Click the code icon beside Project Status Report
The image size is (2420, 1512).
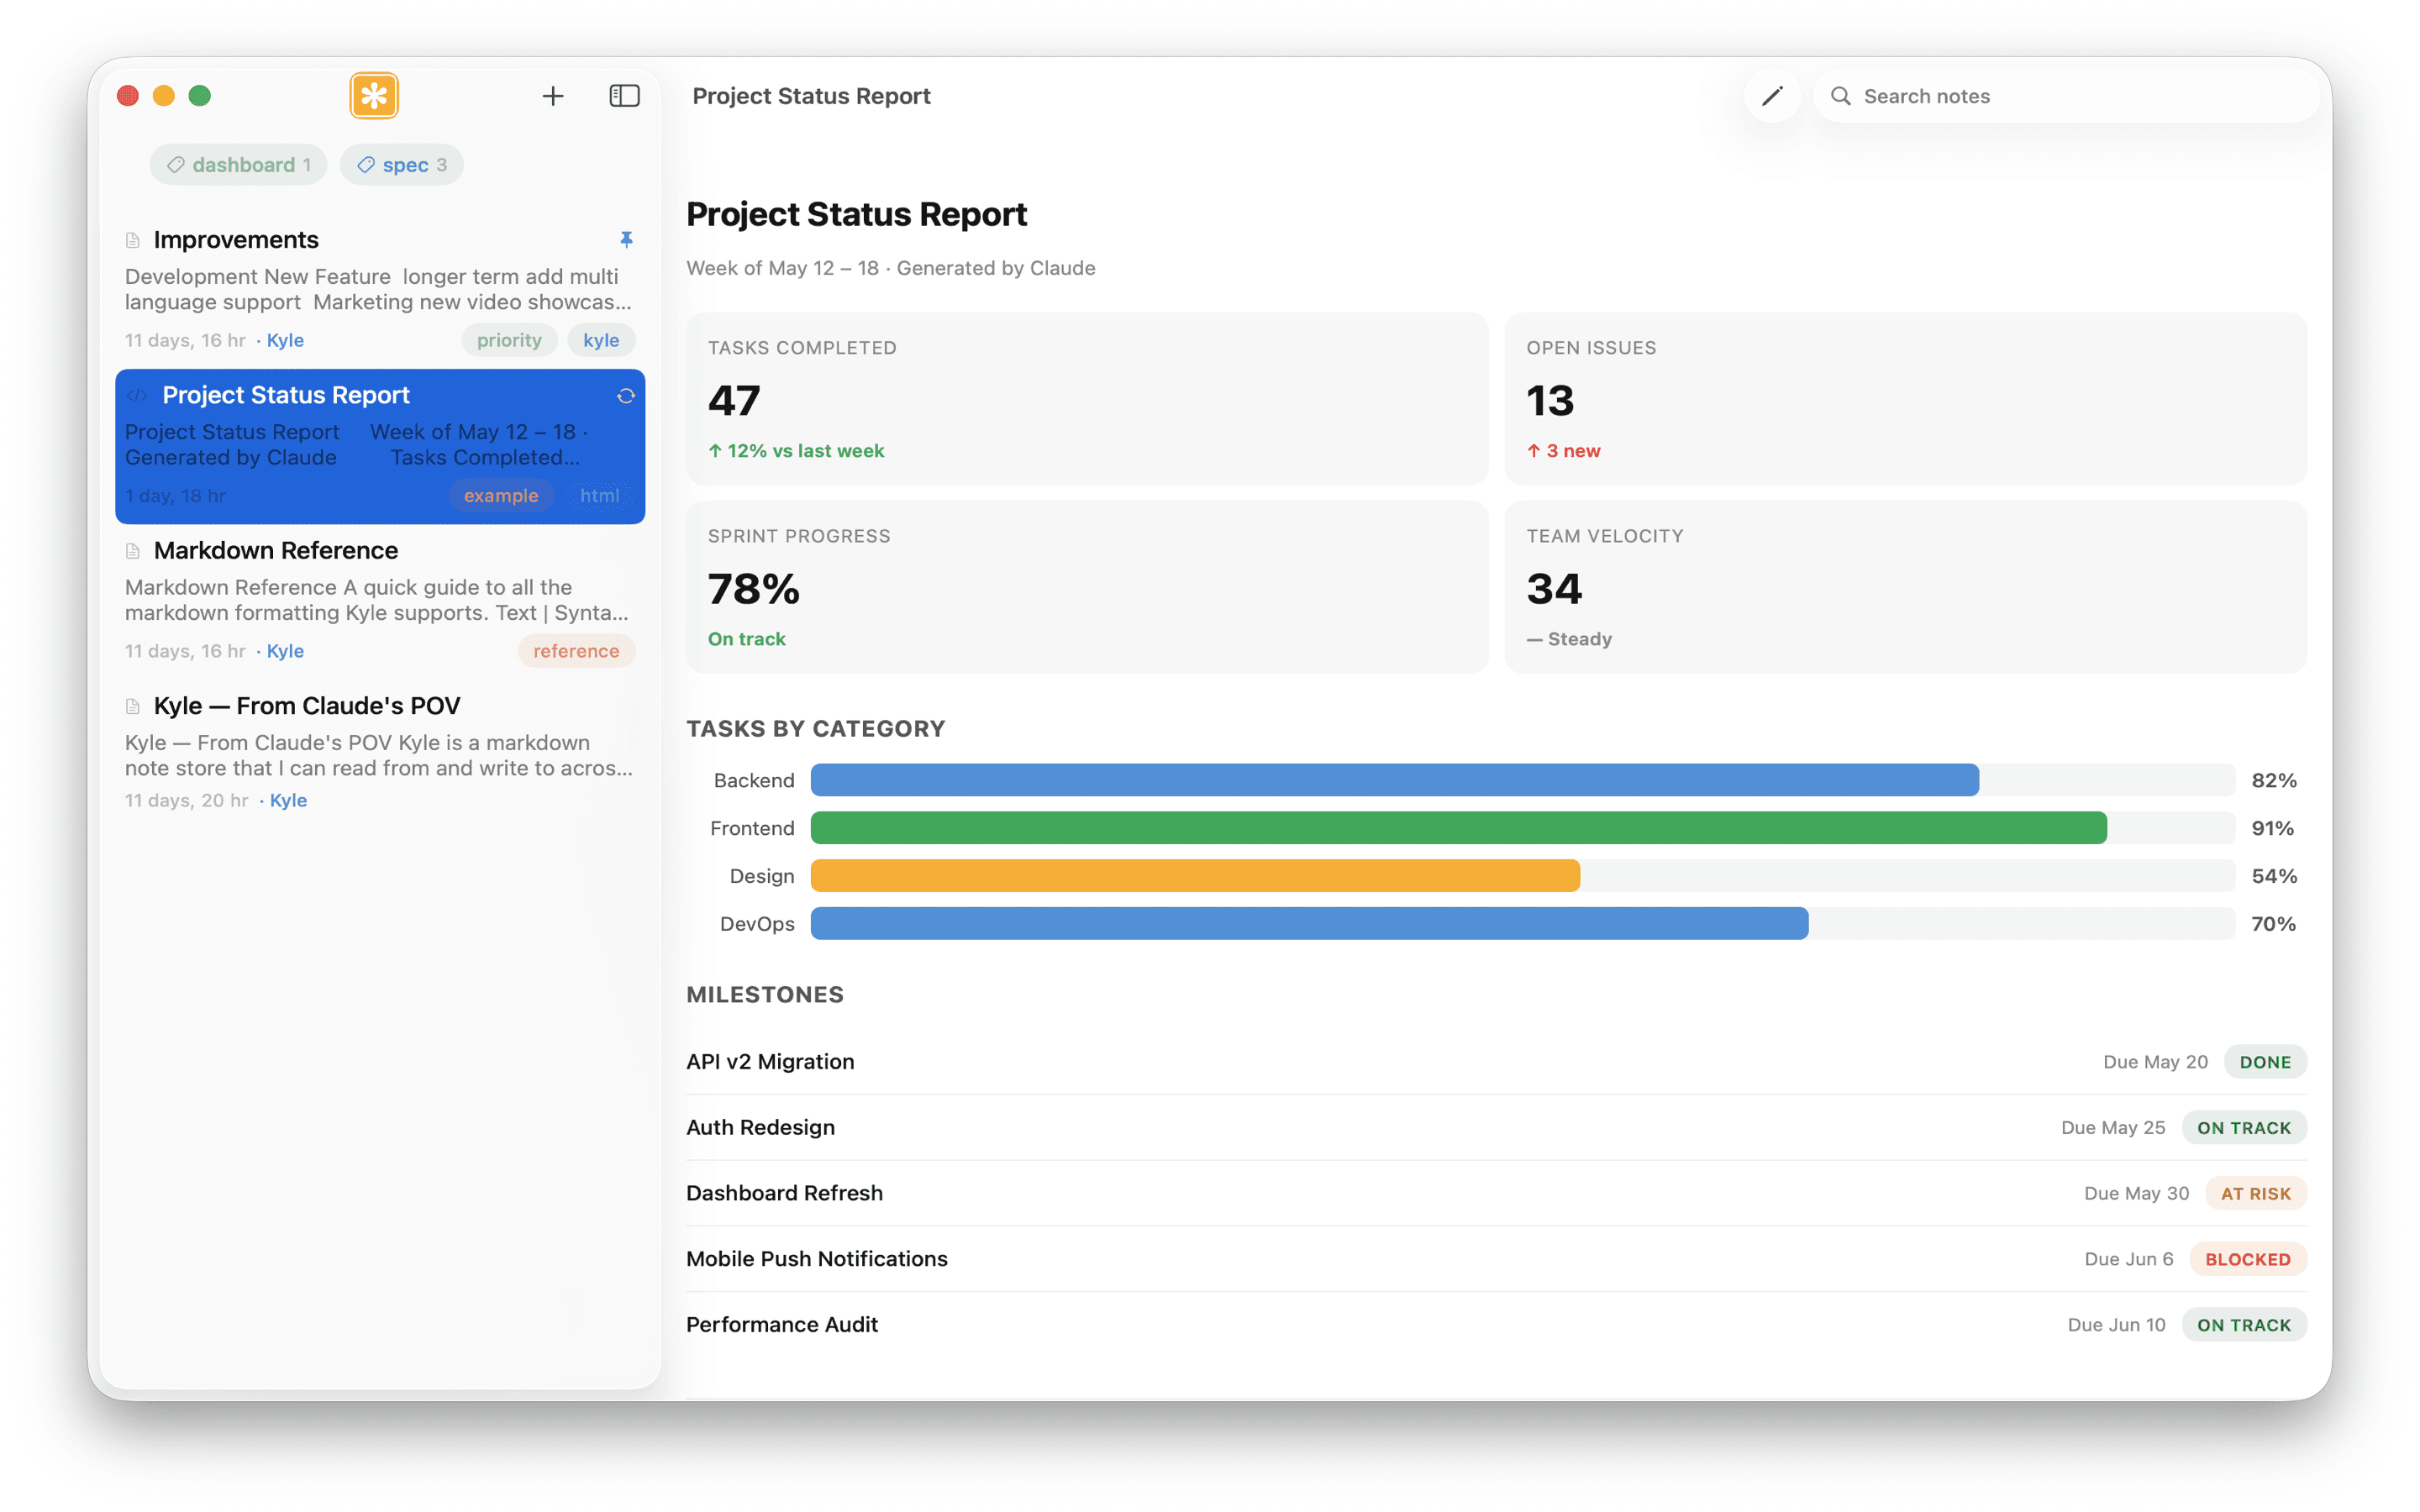coord(137,396)
